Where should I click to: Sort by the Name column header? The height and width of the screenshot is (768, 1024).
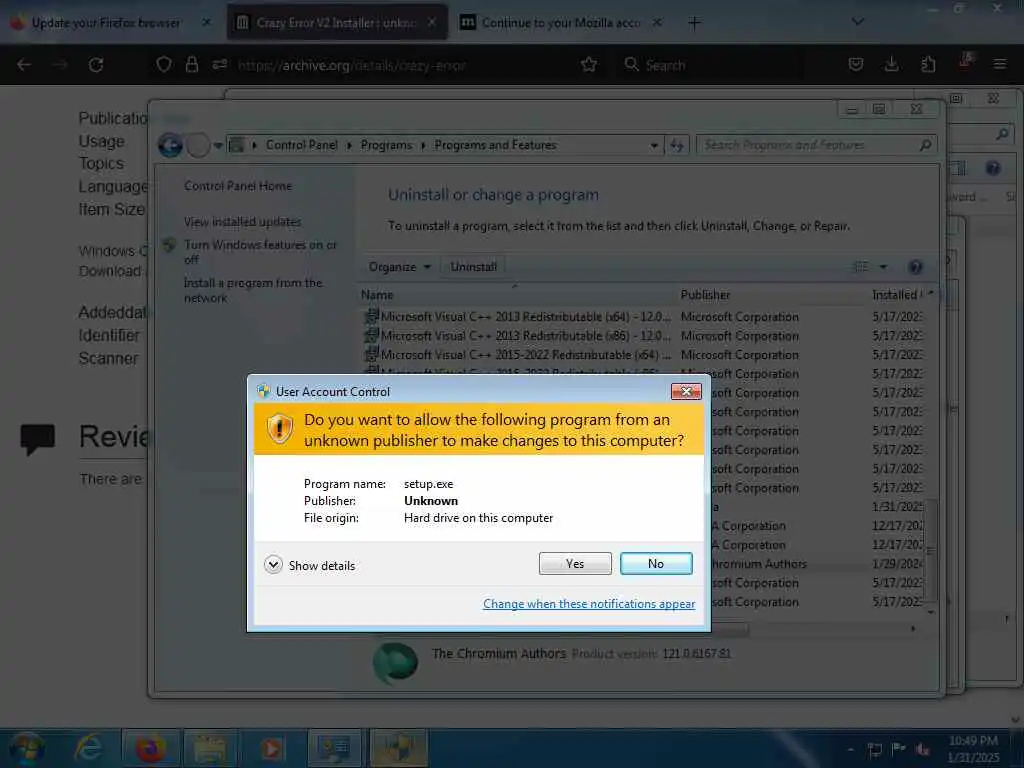(516, 295)
